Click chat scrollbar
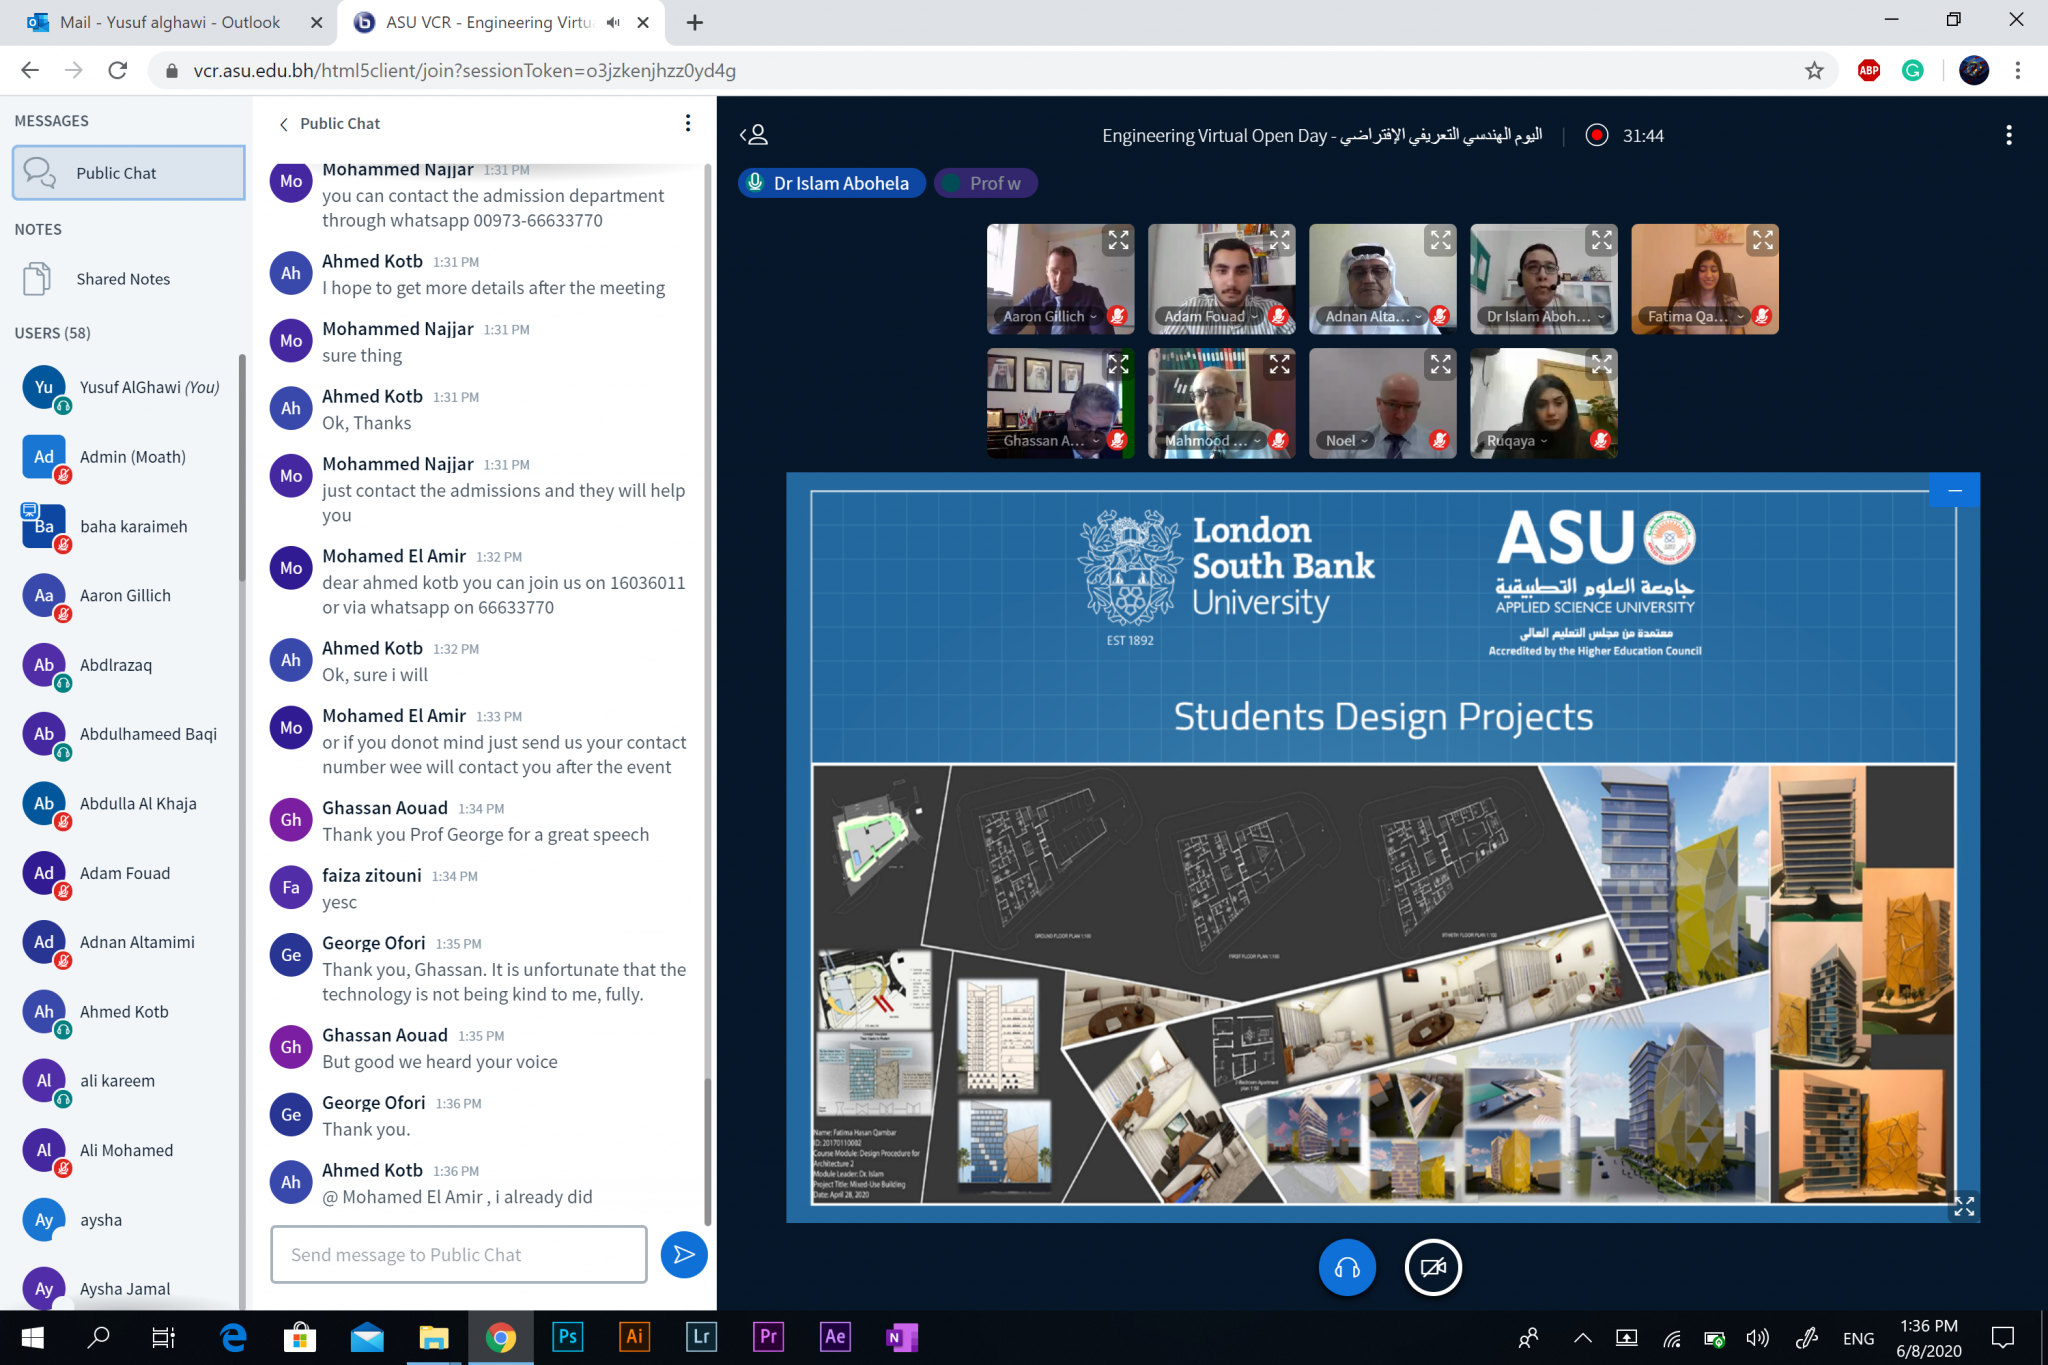Screen dimensions: 2048x1365 click(x=708, y=1150)
